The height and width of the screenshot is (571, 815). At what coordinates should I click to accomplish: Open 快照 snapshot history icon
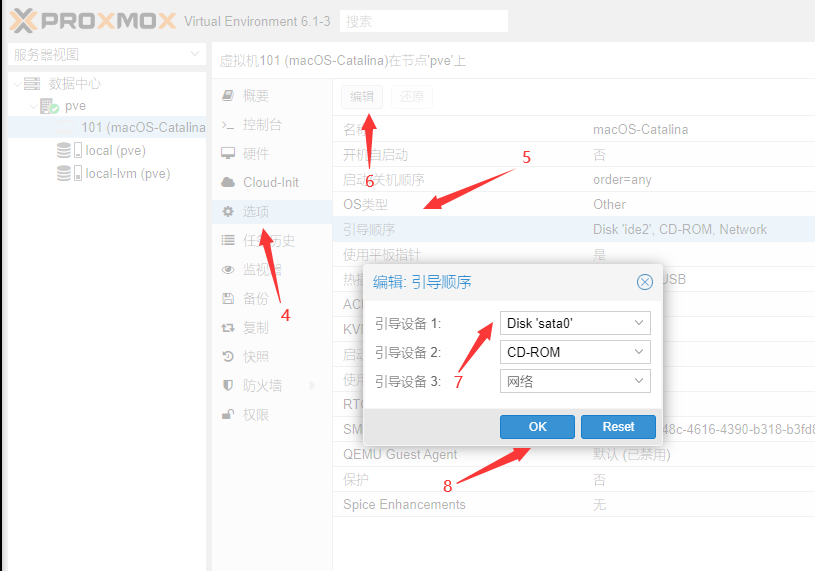pos(227,357)
